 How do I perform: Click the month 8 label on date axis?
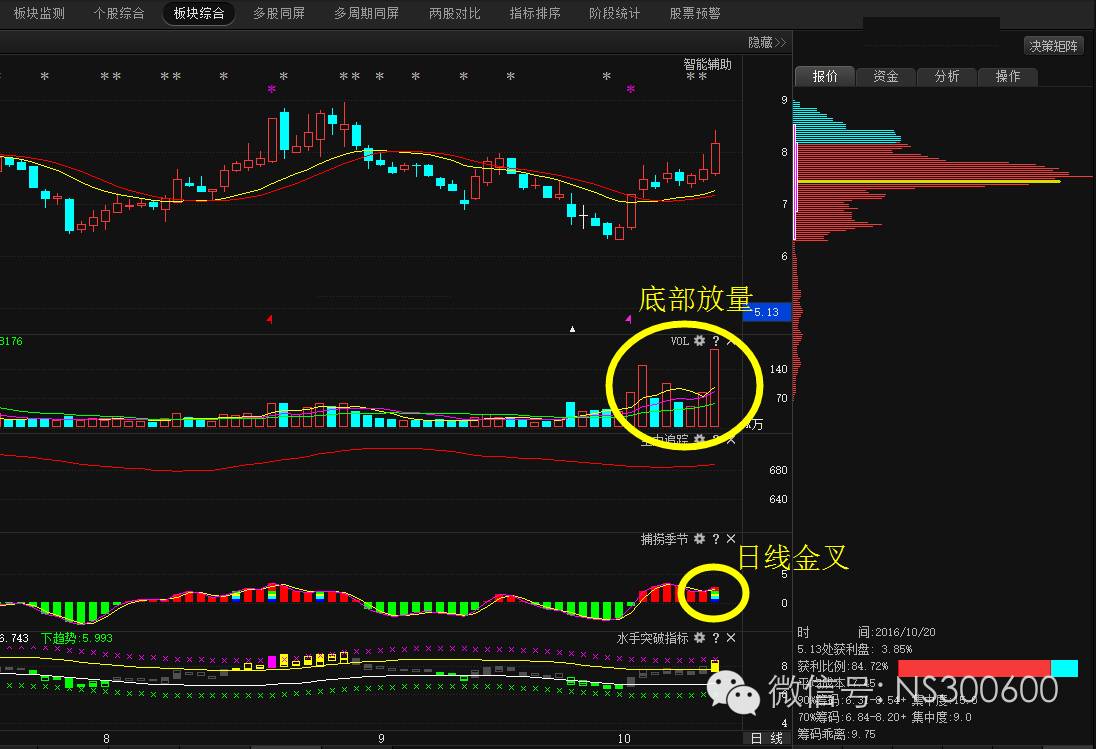pyautogui.click(x=106, y=739)
